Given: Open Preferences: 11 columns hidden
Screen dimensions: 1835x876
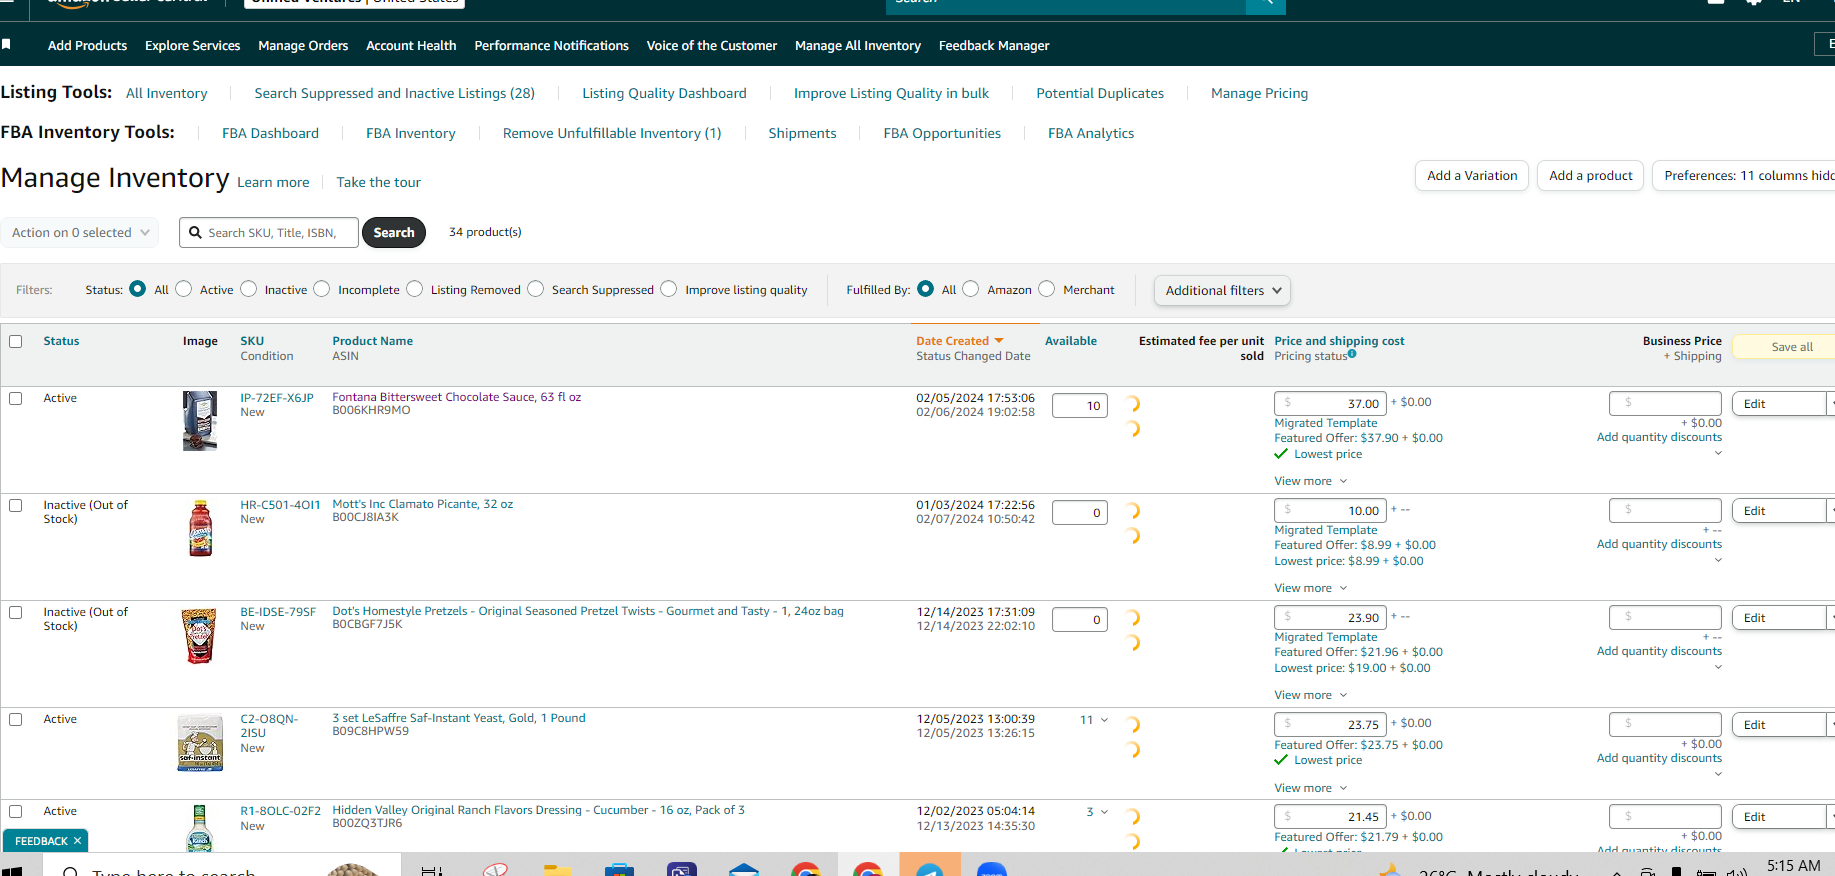Looking at the screenshot, I should point(1745,175).
